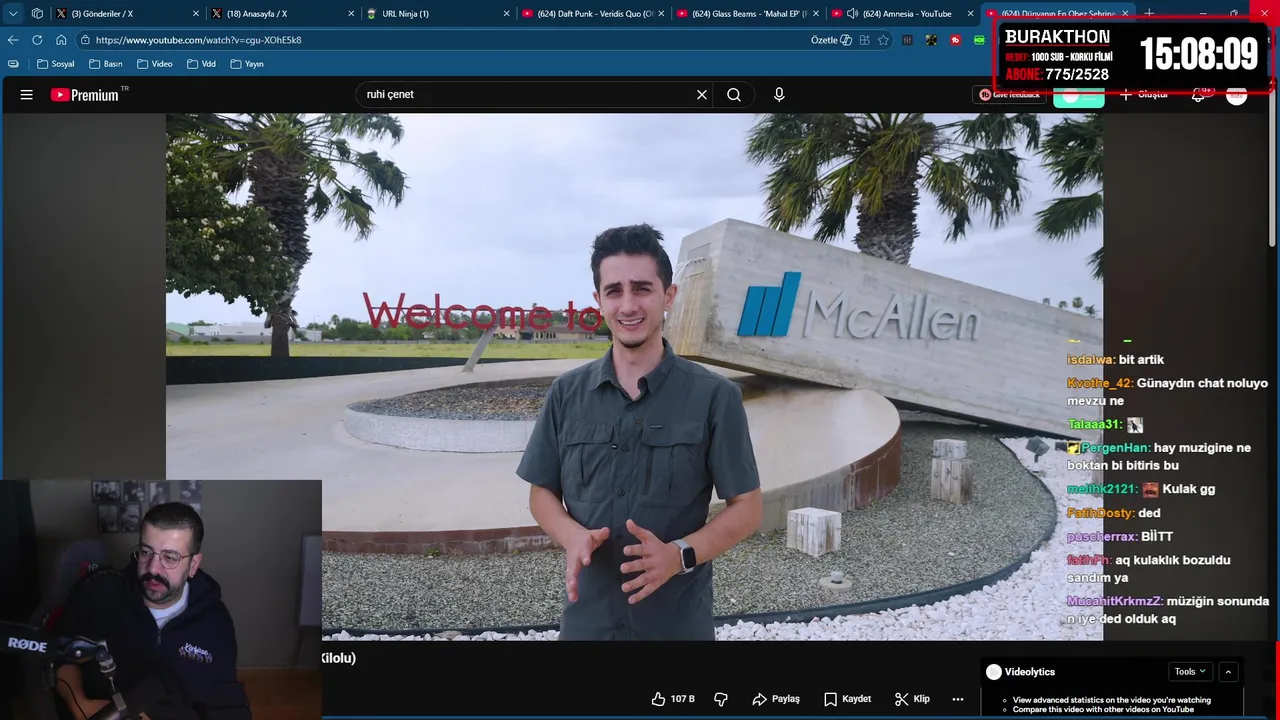Click chat message 'bit artik'
Image resolution: width=1280 pixels, height=720 pixels.
[x=1141, y=360]
